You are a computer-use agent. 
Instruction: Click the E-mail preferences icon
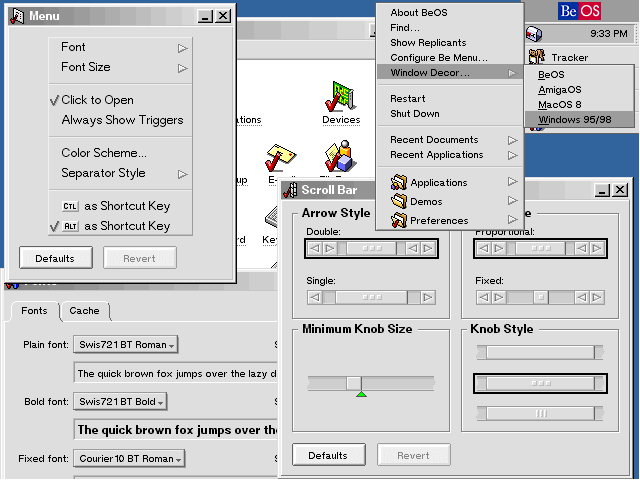(279, 157)
